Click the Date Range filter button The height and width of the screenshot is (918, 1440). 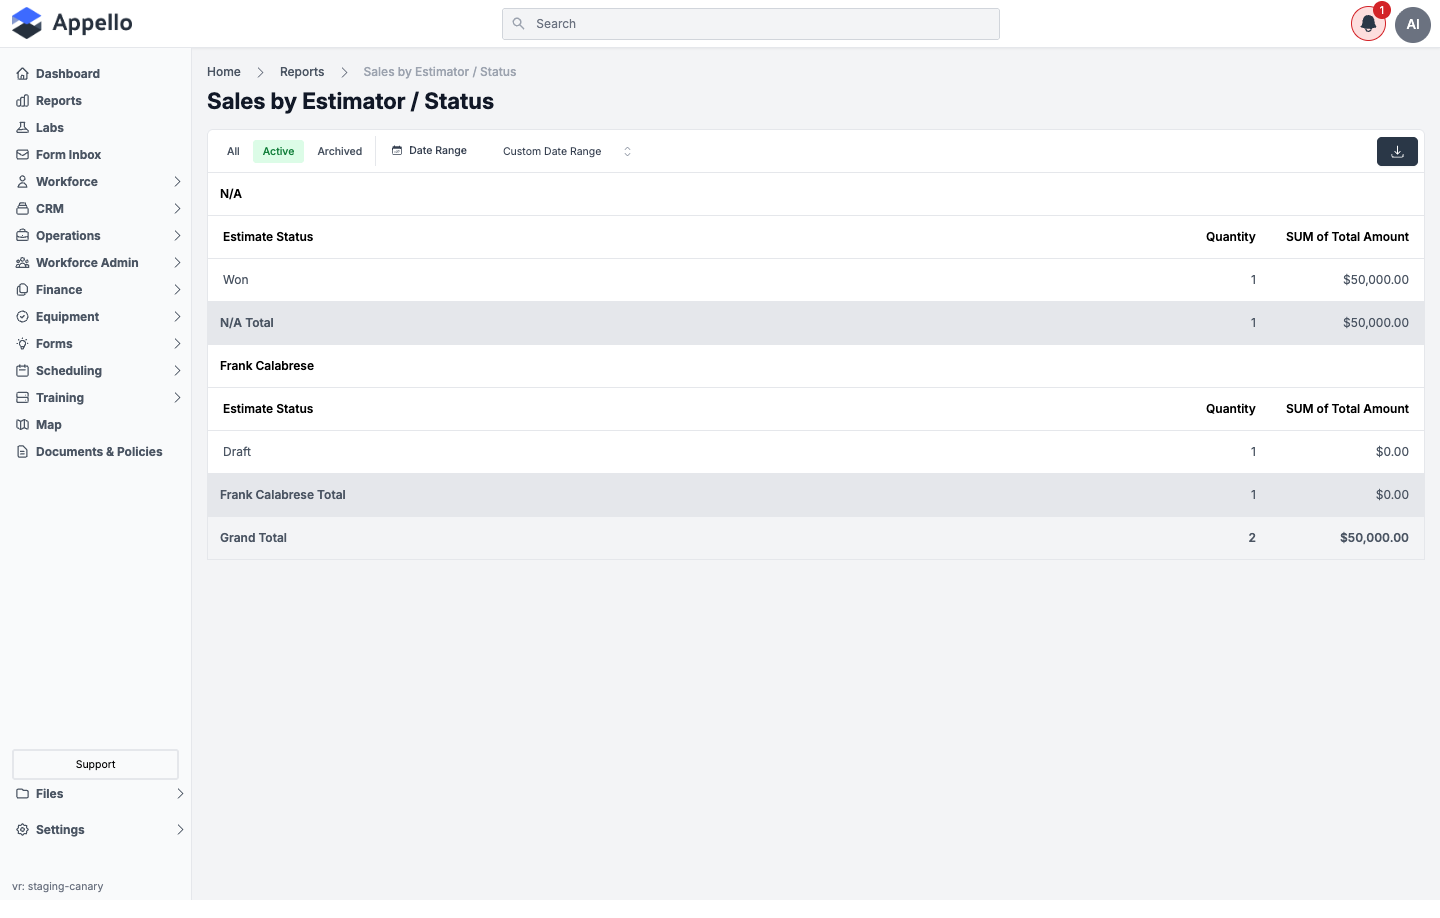pos(429,151)
